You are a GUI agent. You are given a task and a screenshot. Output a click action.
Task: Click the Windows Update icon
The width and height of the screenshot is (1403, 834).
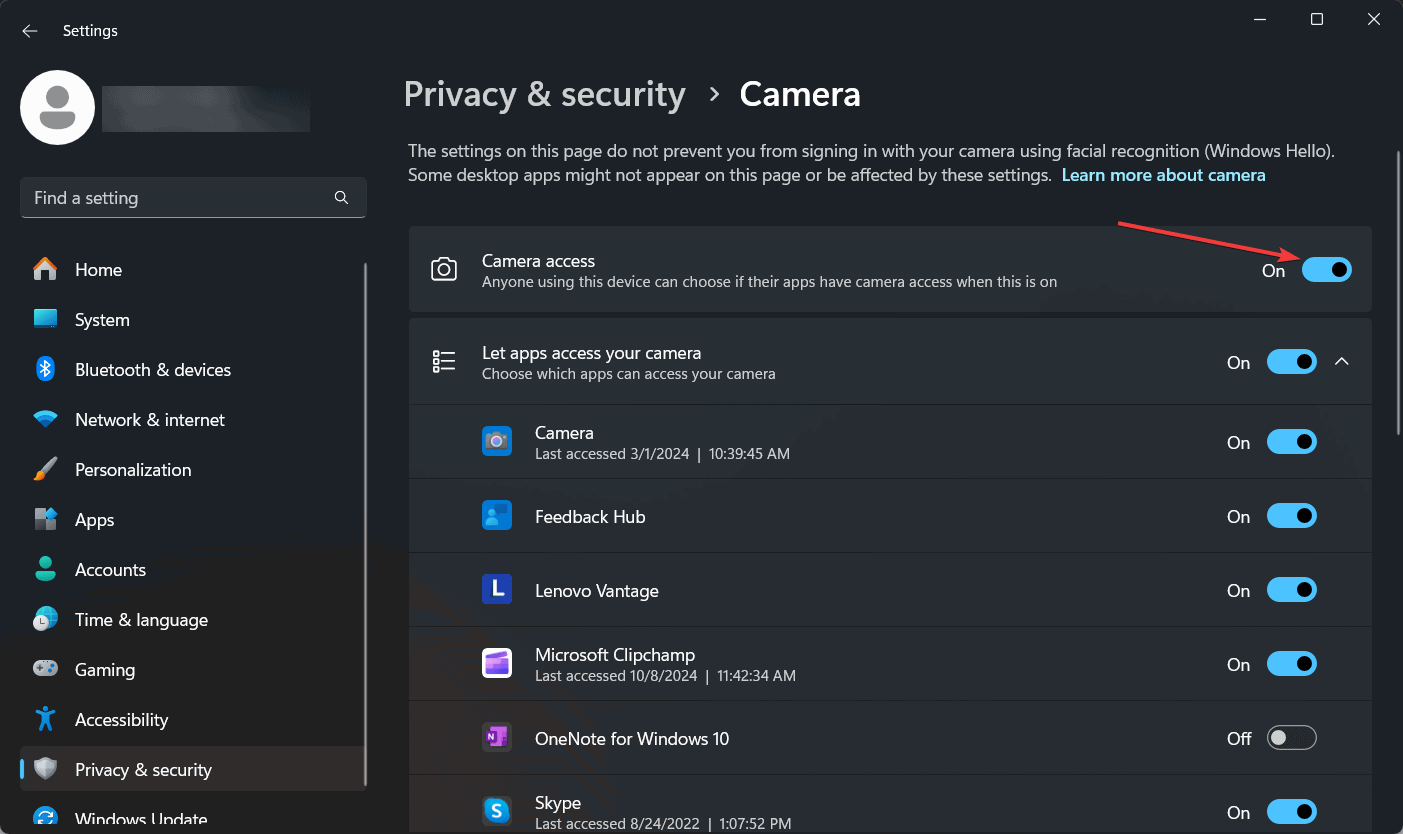pyautogui.click(x=45, y=818)
